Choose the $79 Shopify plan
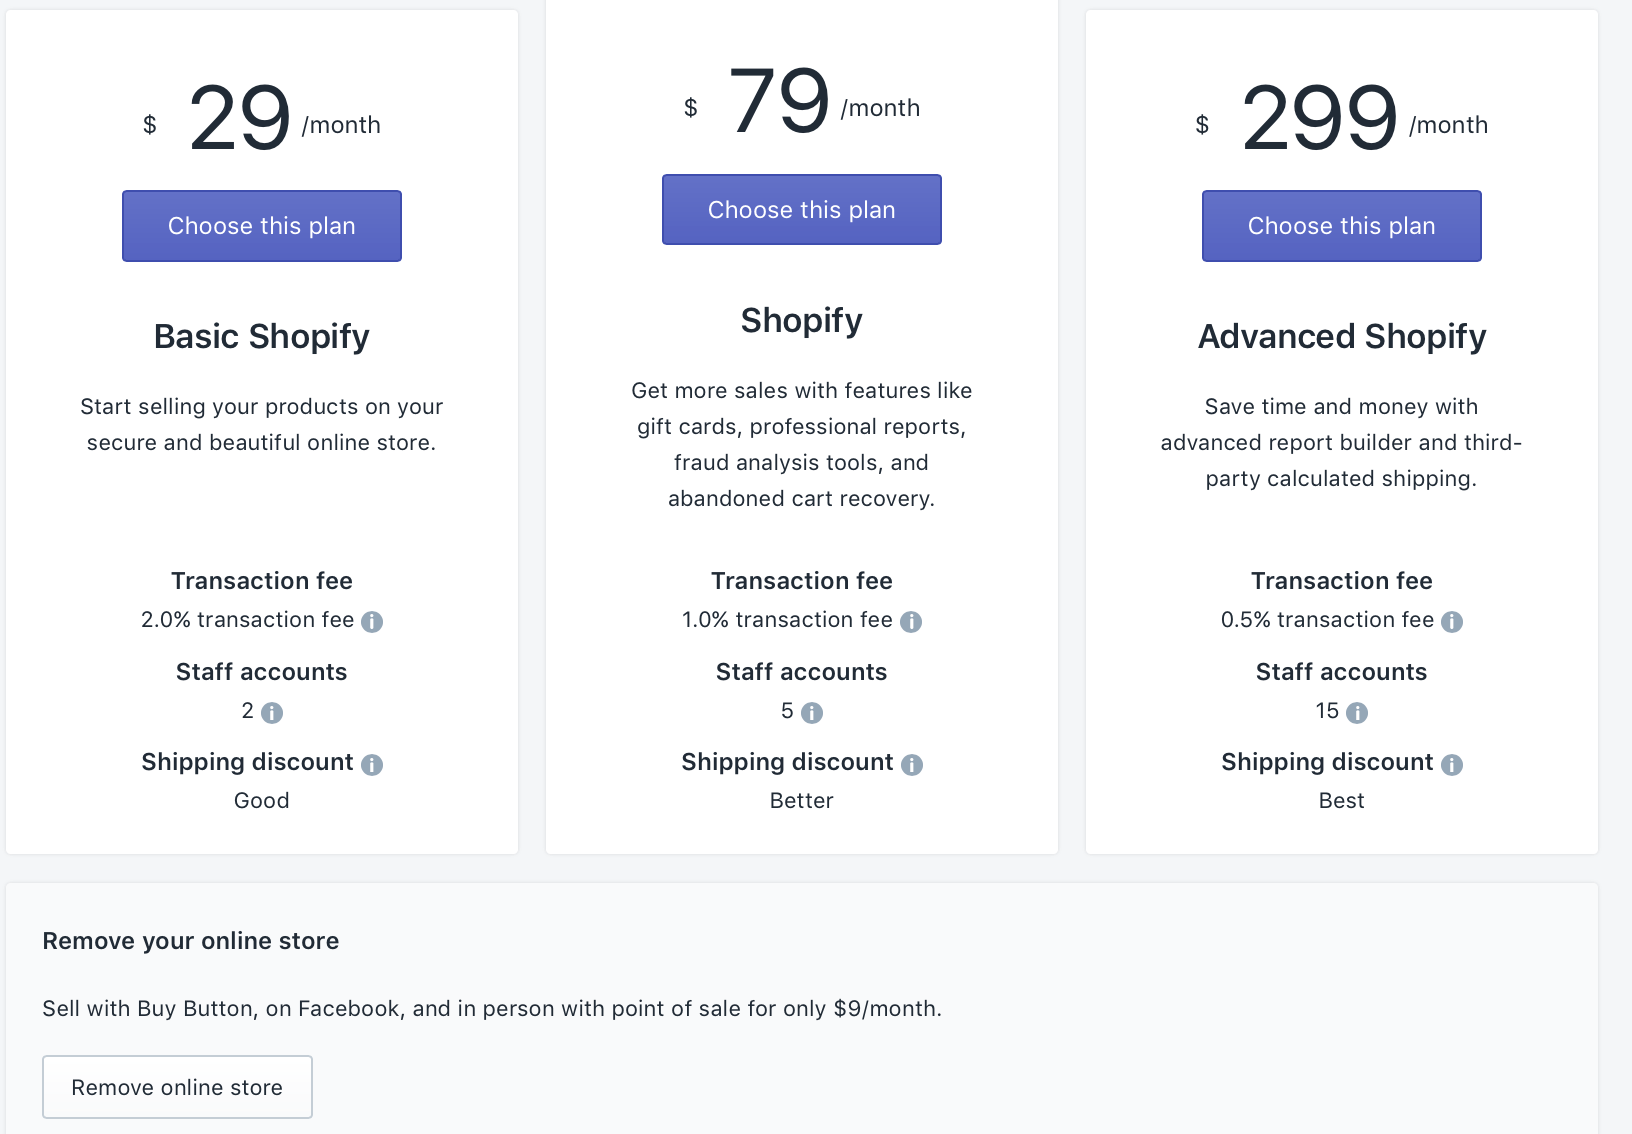This screenshot has width=1632, height=1134. point(802,210)
